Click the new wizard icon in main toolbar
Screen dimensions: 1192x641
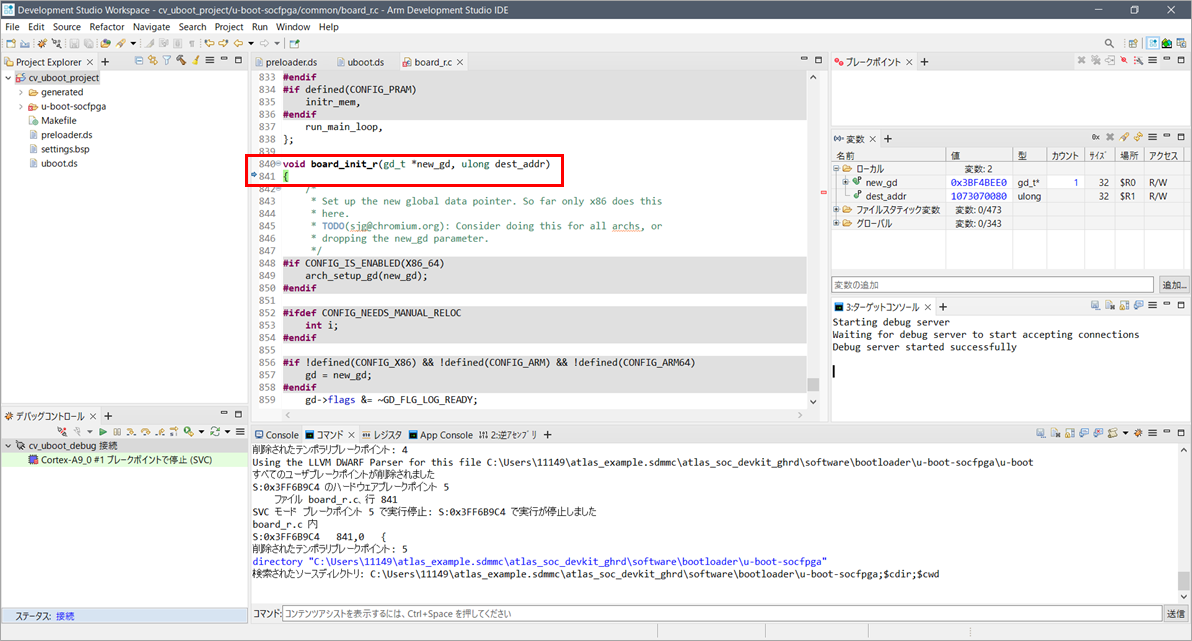click(x=11, y=43)
